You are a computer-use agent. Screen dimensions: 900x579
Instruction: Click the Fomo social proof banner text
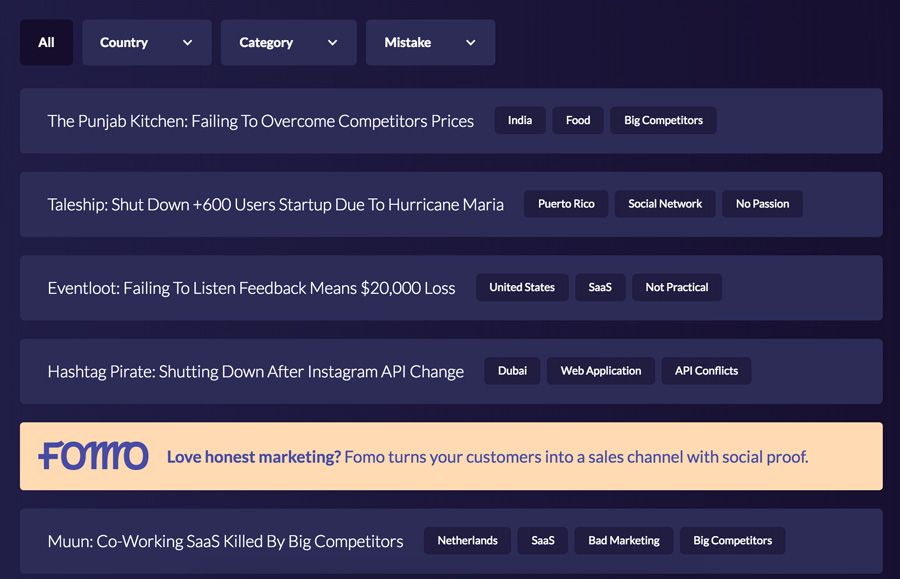[487, 457]
